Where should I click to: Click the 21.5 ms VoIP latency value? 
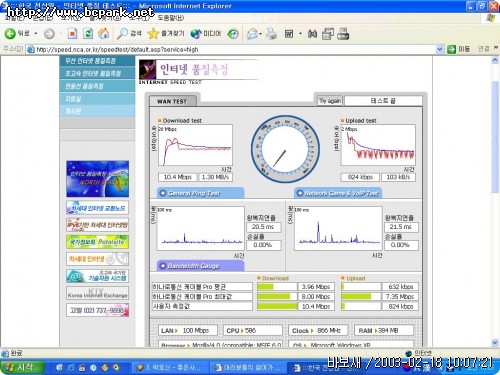click(x=401, y=227)
